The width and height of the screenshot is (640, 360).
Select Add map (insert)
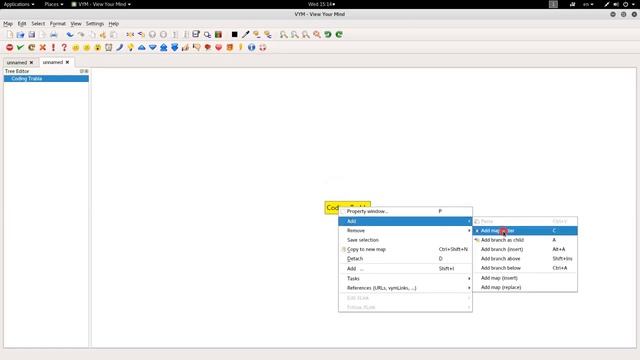click(x=525, y=278)
